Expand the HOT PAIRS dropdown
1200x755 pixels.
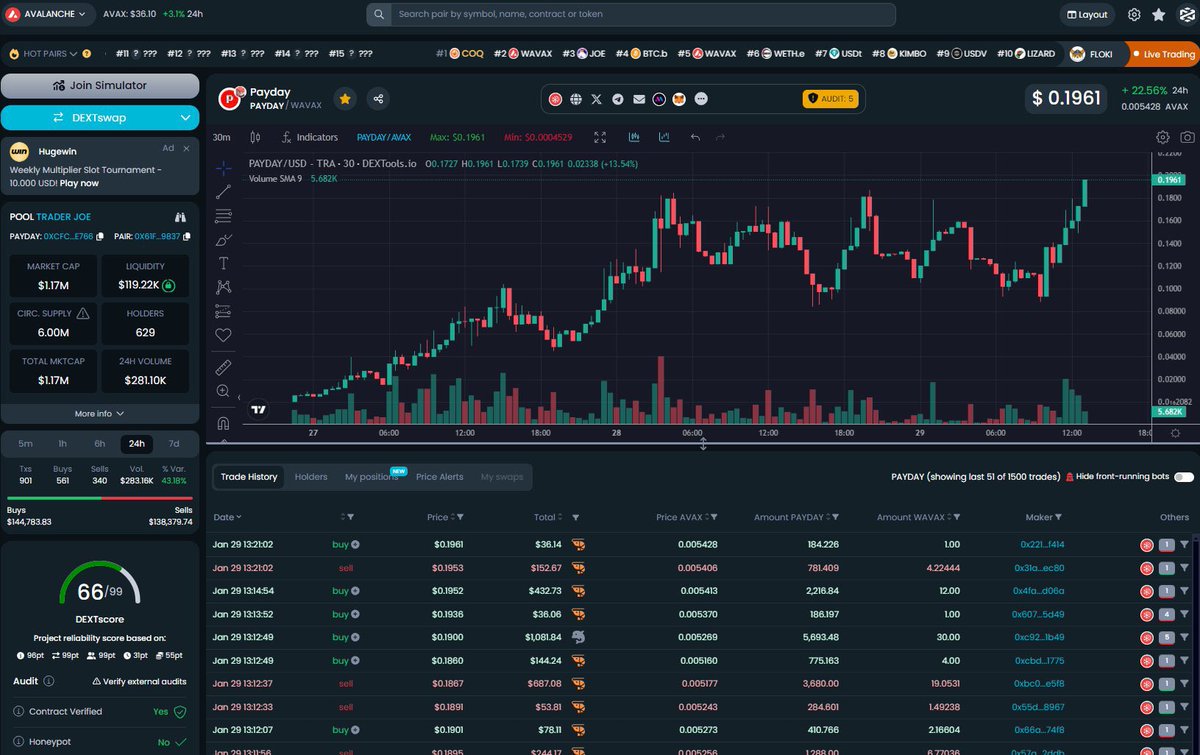tap(50, 54)
